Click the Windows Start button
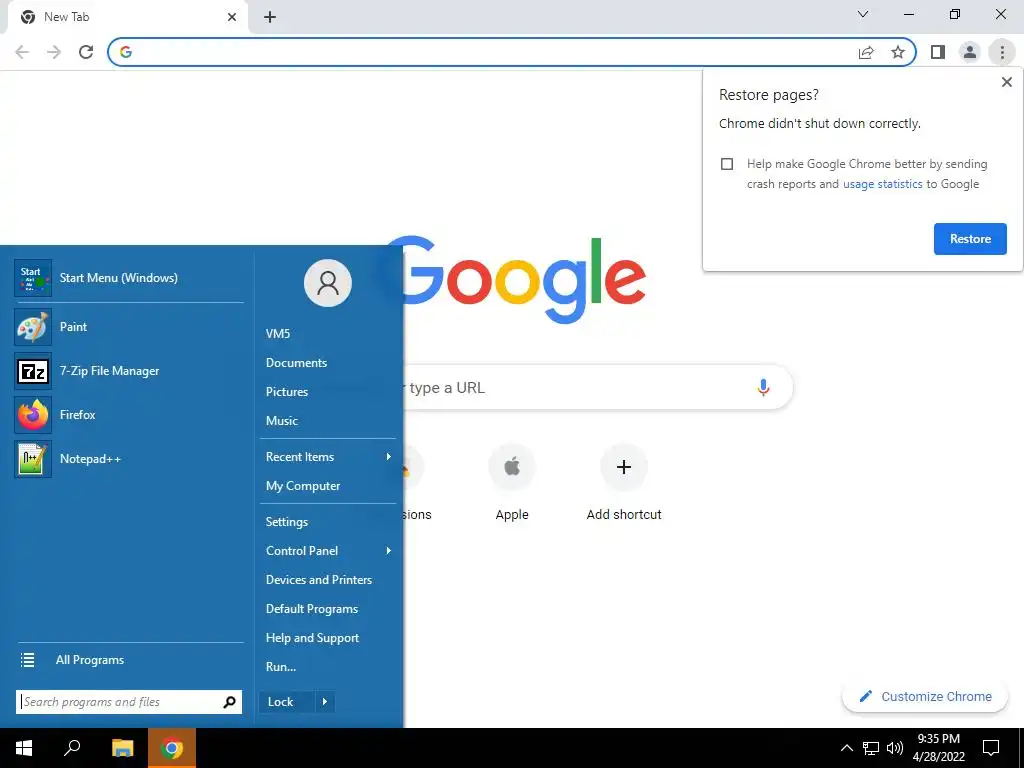Image resolution: width=1024 pixels, height=768 pixels. coord(24,748)
